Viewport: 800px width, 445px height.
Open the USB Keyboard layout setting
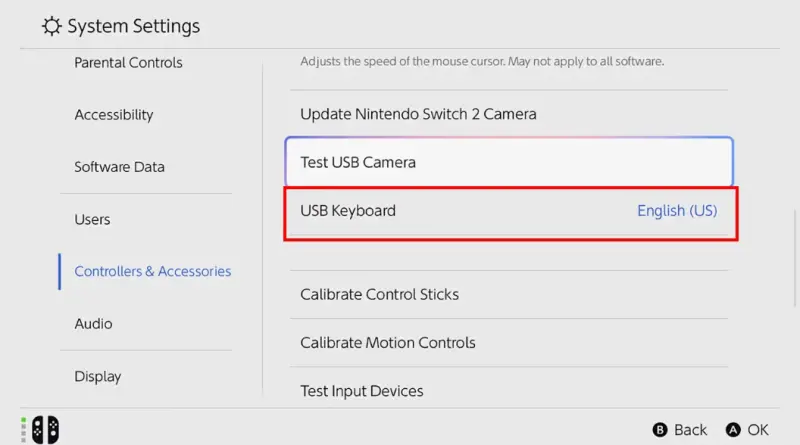pyautogui.click(x=509, y=211)
